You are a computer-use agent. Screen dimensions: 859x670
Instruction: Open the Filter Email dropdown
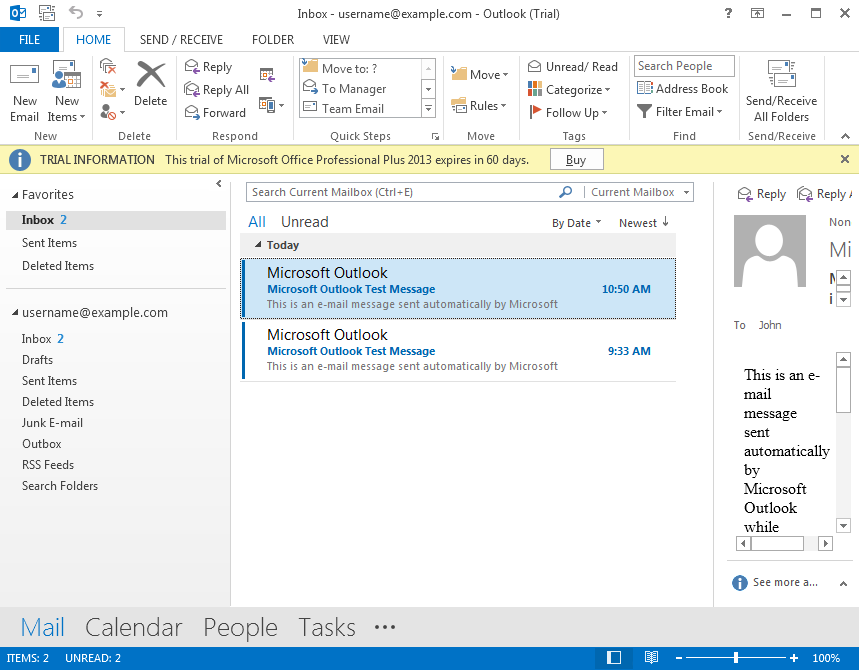click(680, 111)
